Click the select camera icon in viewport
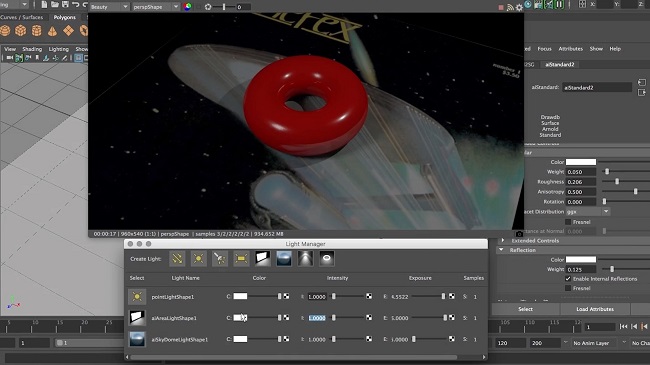Viewport: 650px width, 365px height. click(10, 58)
